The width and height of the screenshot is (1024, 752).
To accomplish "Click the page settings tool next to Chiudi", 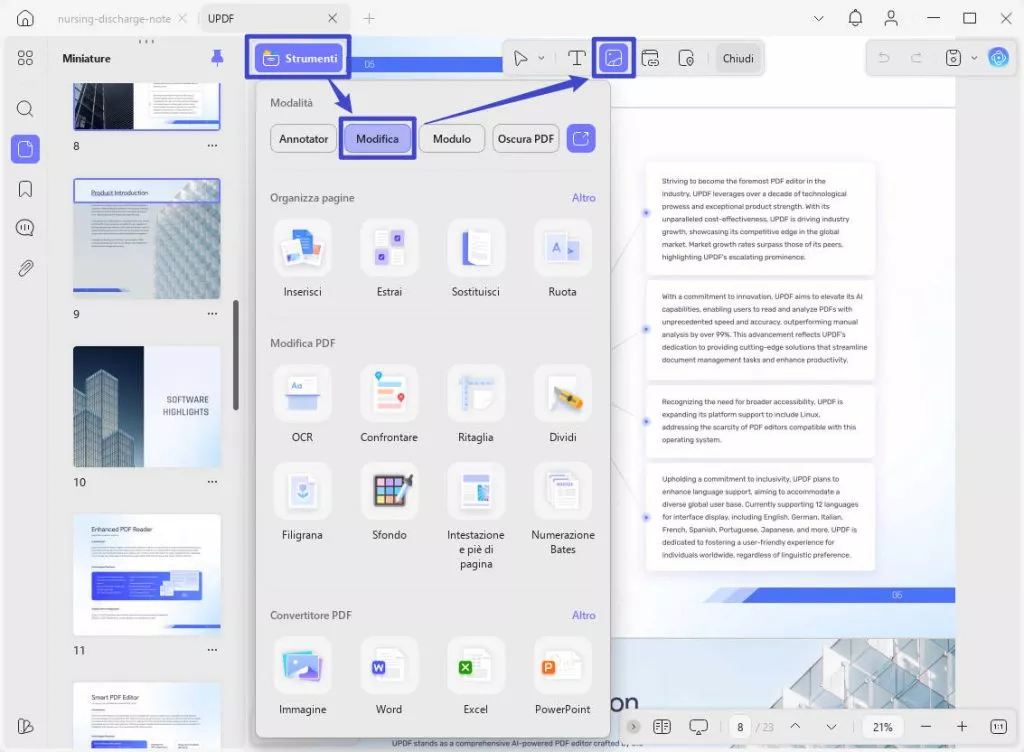I will (686, 58).
